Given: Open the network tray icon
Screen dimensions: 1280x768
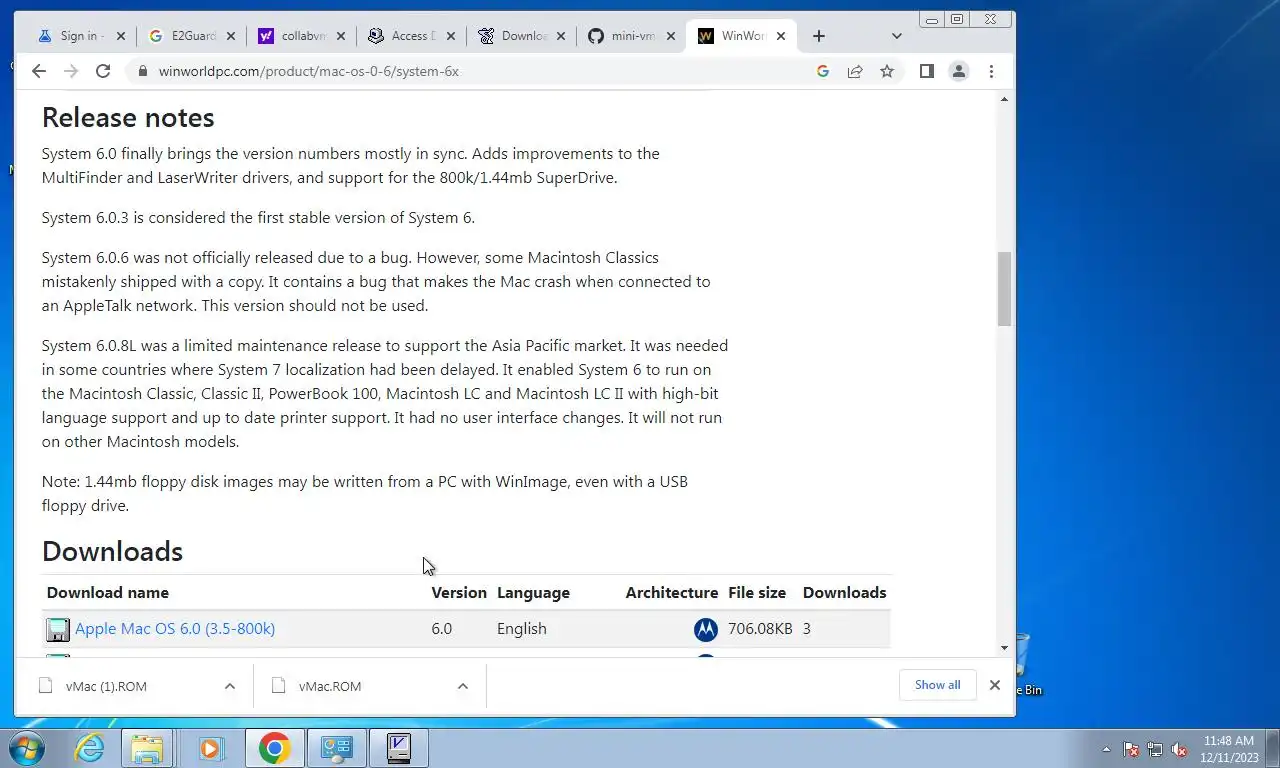Looking at the screenshot, I should [x=1155, y=749].
